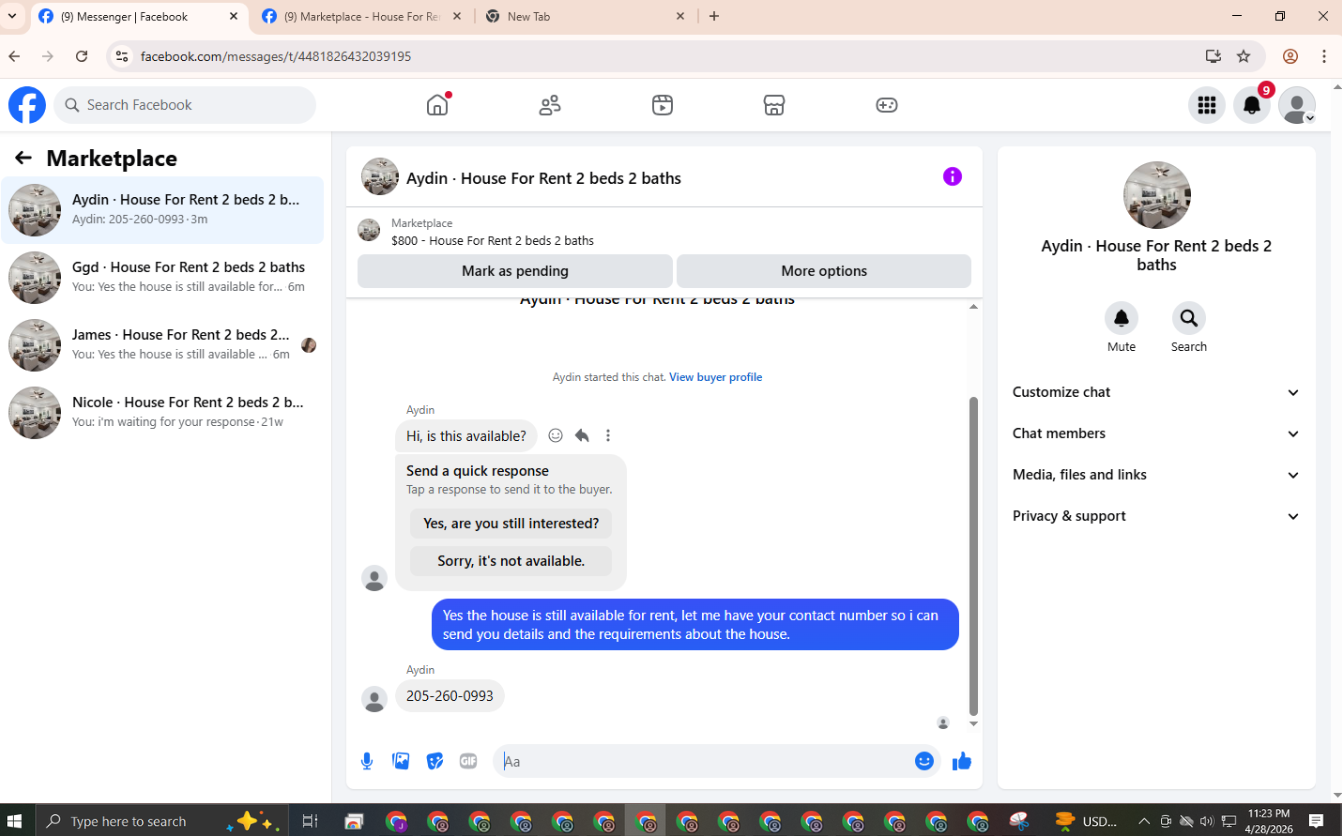Reply to "Hi, is this available?" message
The height and width of the screenshot is (836, 1342).
pyautogui.click(x=582, y=435)
